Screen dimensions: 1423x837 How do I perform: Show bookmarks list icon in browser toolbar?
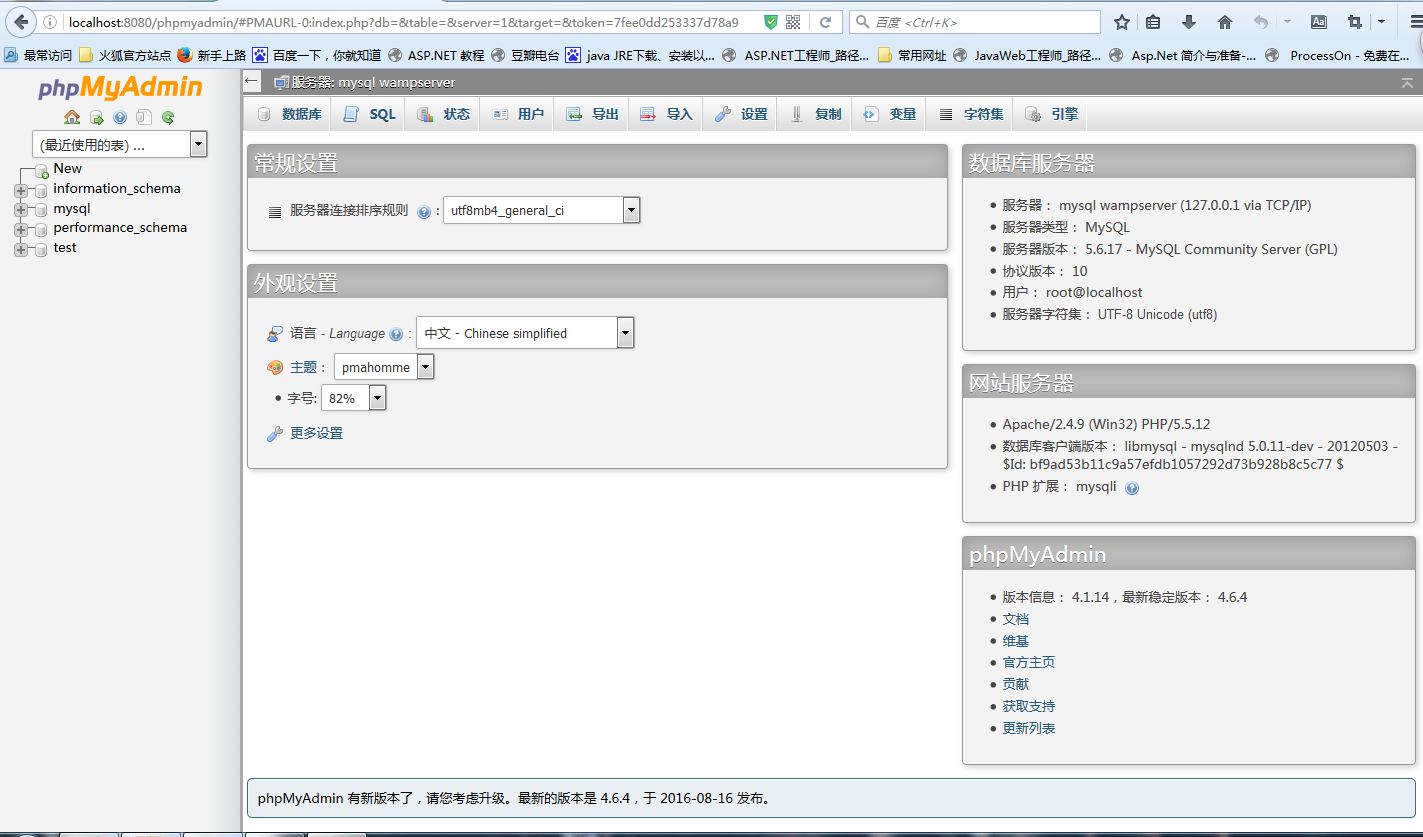(1153, 22)
